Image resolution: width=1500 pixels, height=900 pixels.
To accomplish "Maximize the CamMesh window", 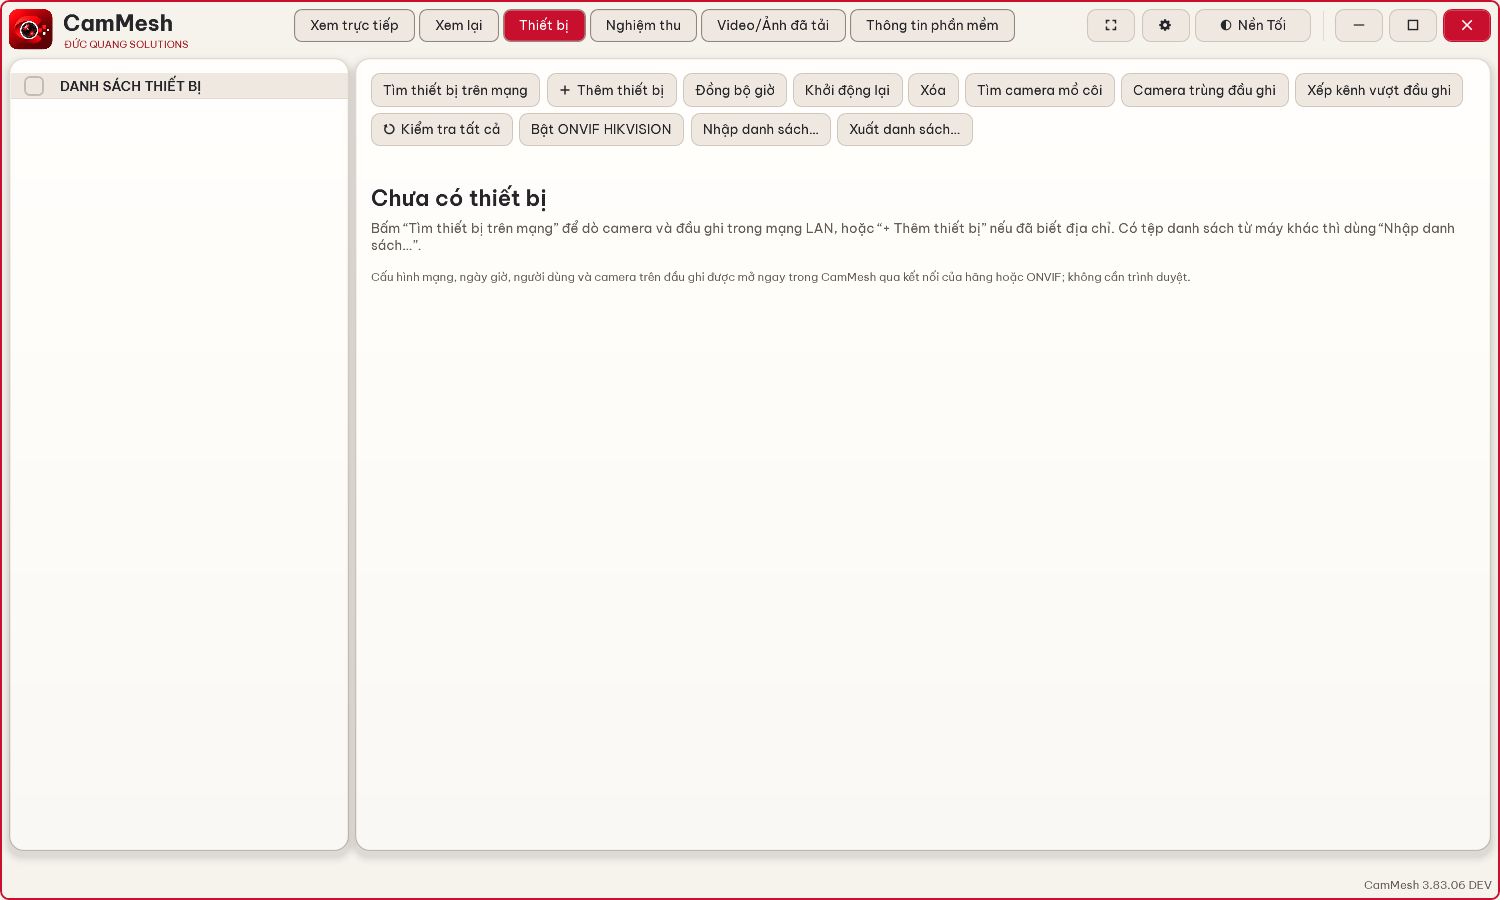I will coord(1413,25).
